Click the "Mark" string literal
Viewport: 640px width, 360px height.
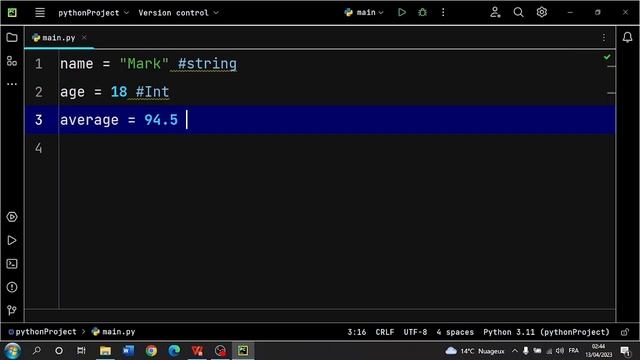click(x=144, y=64)
